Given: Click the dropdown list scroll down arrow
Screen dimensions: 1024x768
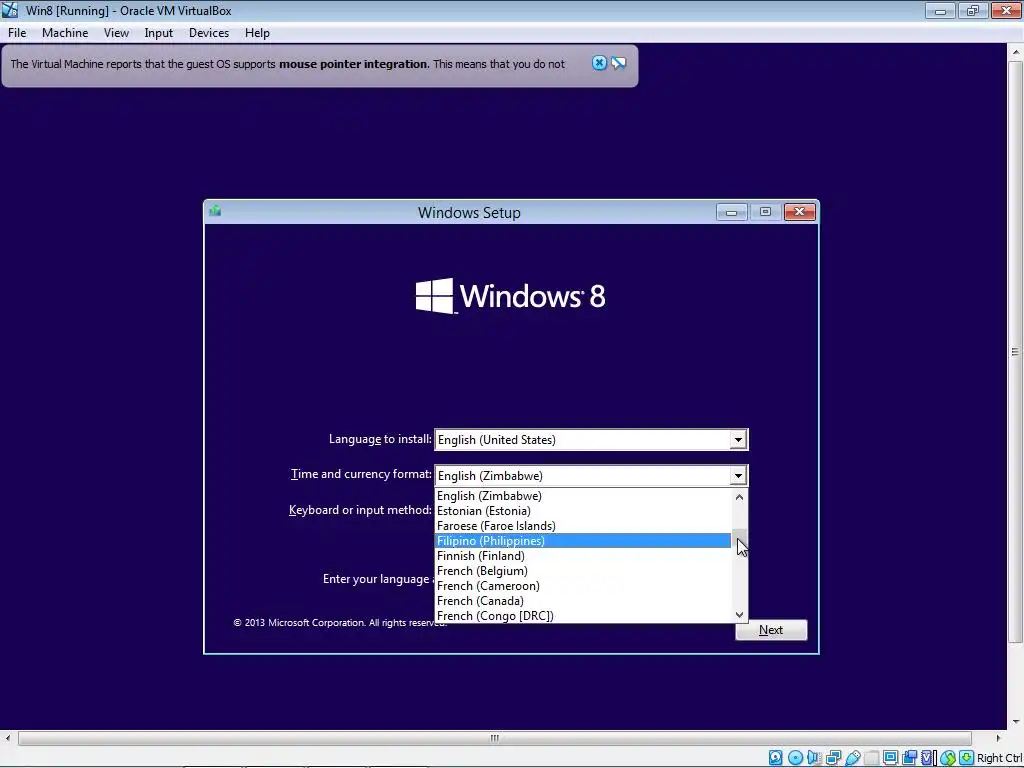Looking at the screenshot, I should coord(739,615).
